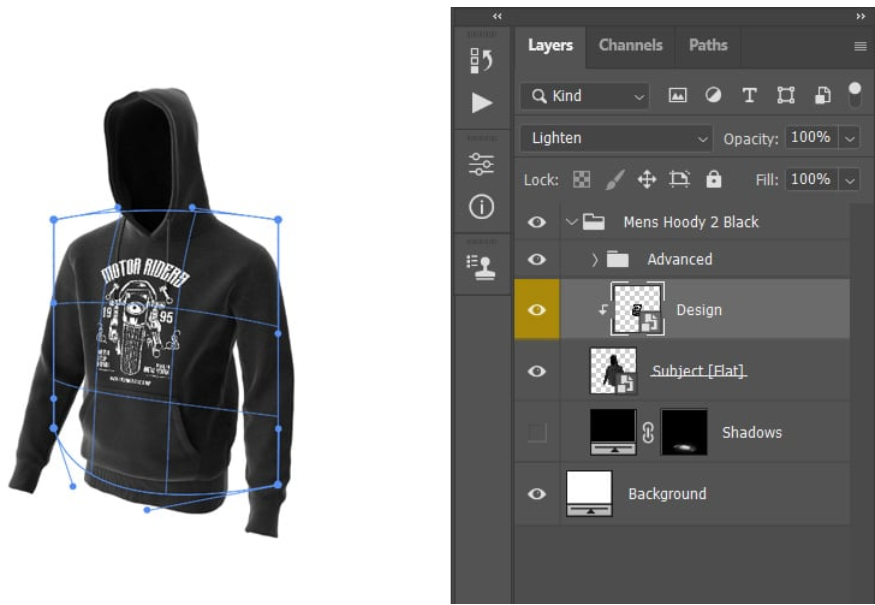Lock artboard nesting icon
The width and height of the screenshot is (875, 605).
(x=679, y=179)
